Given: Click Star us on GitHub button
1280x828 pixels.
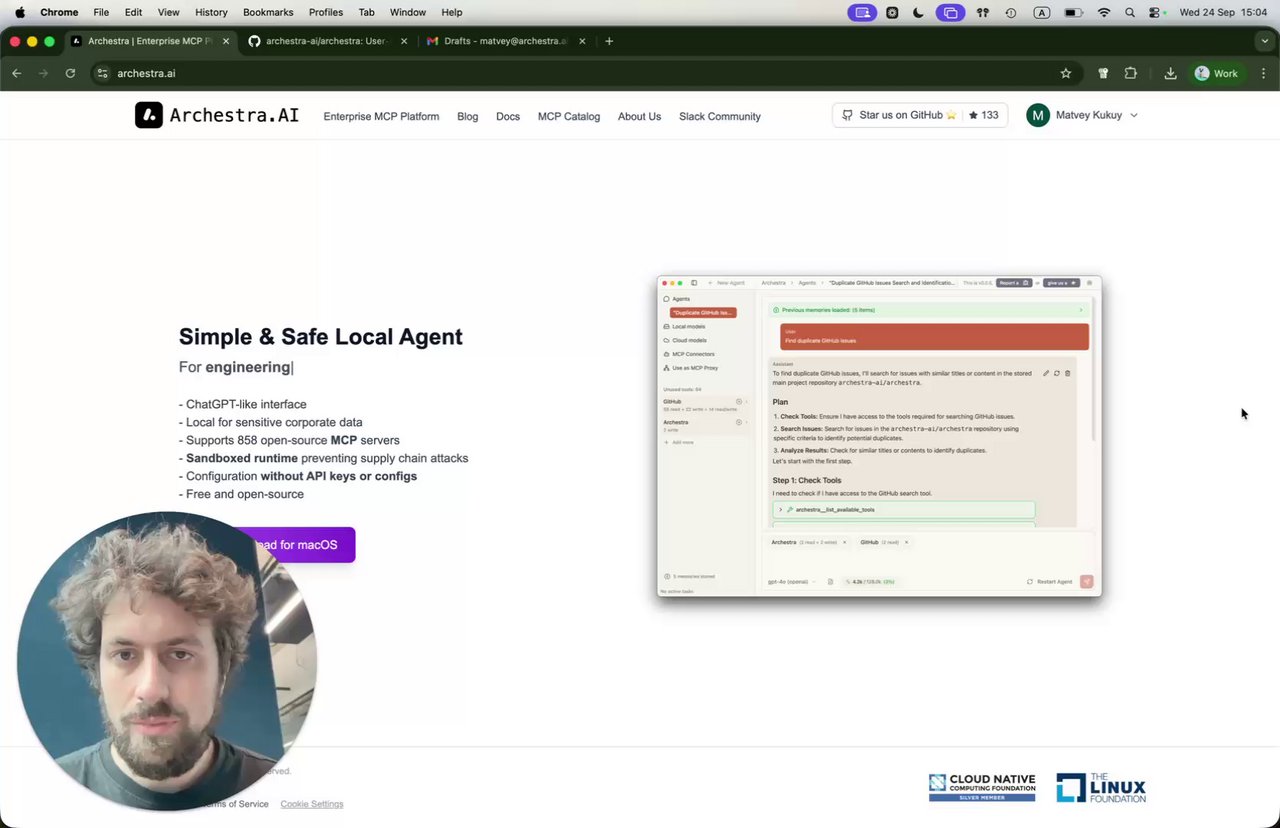Looking at the screenshot, I should click(x=920, y=115).
